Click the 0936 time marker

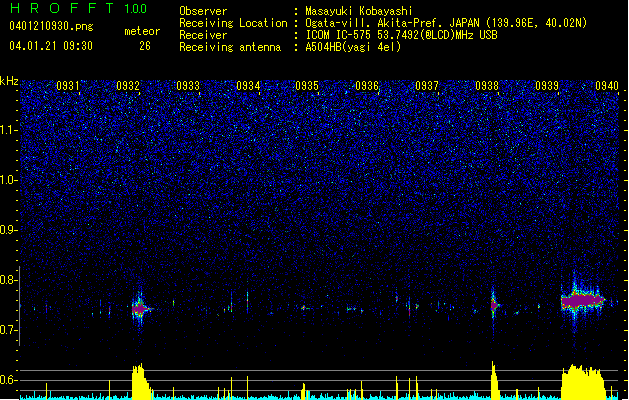[367, 85]
